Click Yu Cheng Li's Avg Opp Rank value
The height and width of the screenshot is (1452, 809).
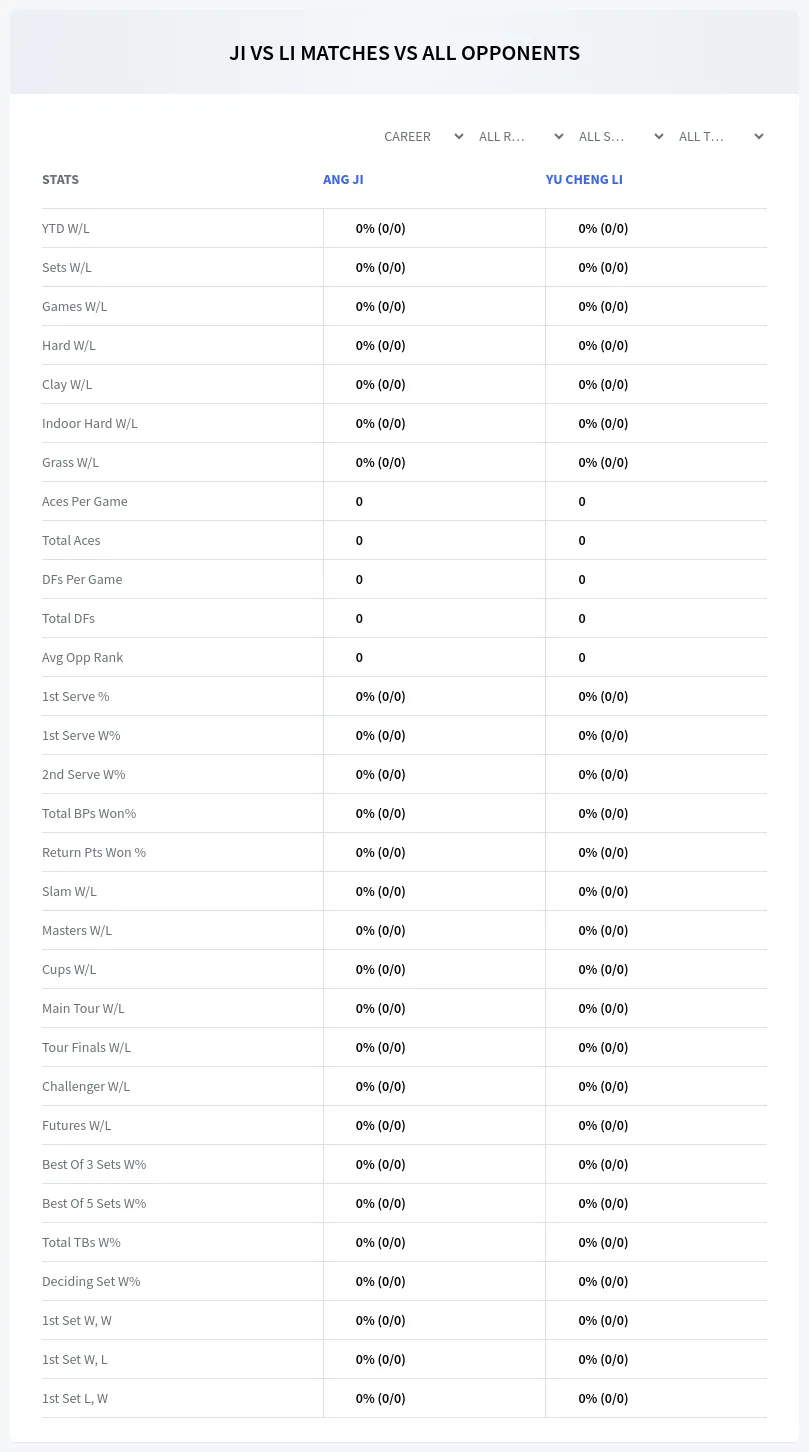[x=582, y=657]
